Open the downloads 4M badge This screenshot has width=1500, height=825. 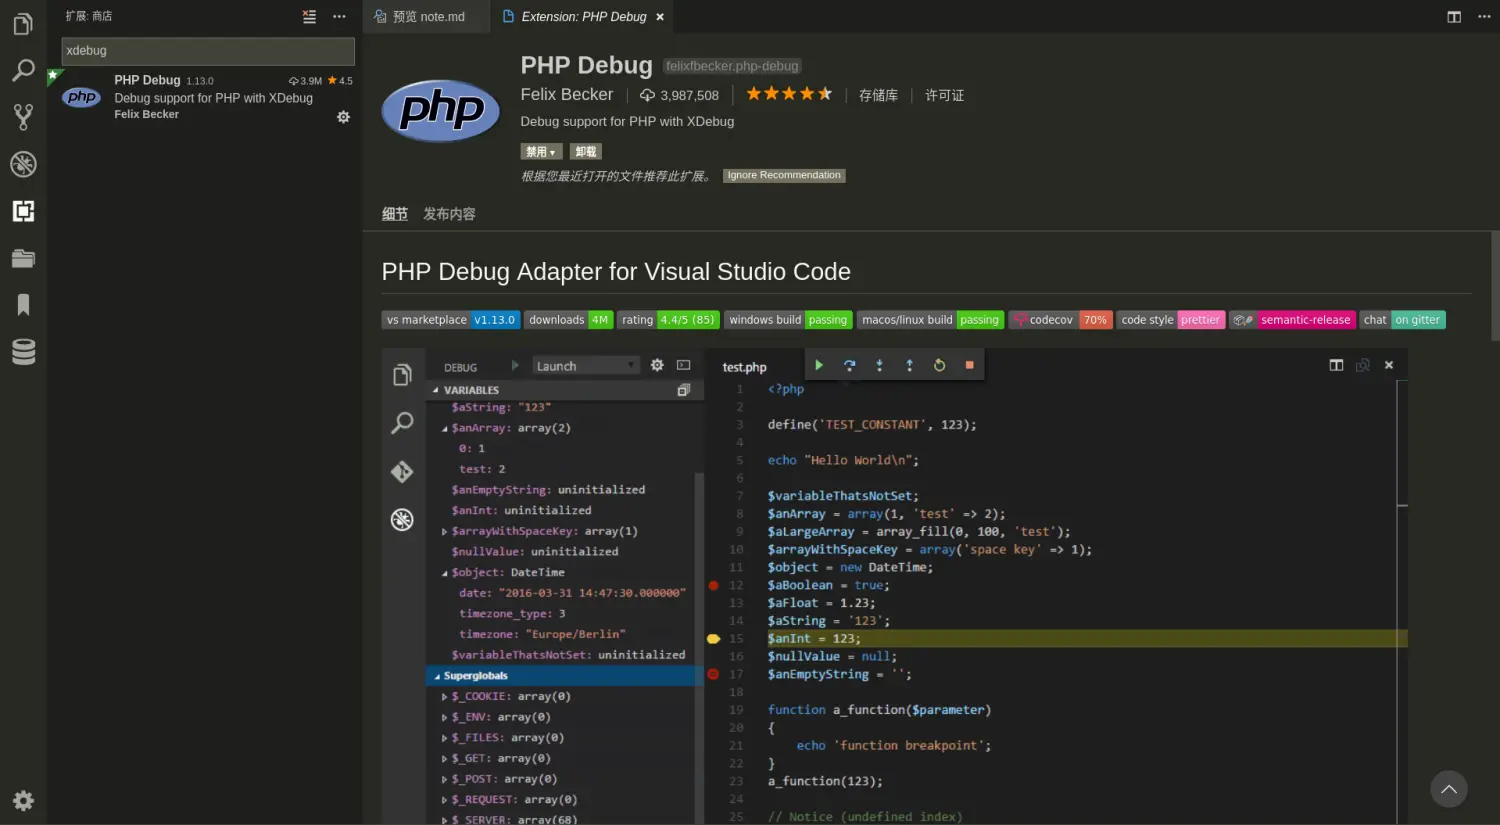pos(568,320)
